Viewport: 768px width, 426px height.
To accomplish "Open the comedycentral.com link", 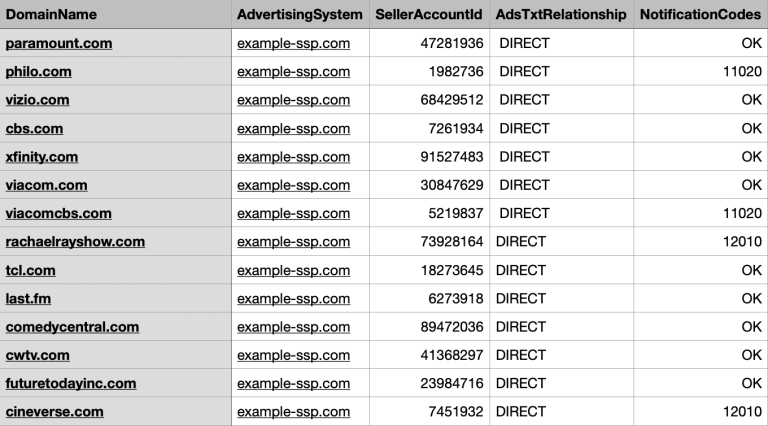I will (72, 327).
